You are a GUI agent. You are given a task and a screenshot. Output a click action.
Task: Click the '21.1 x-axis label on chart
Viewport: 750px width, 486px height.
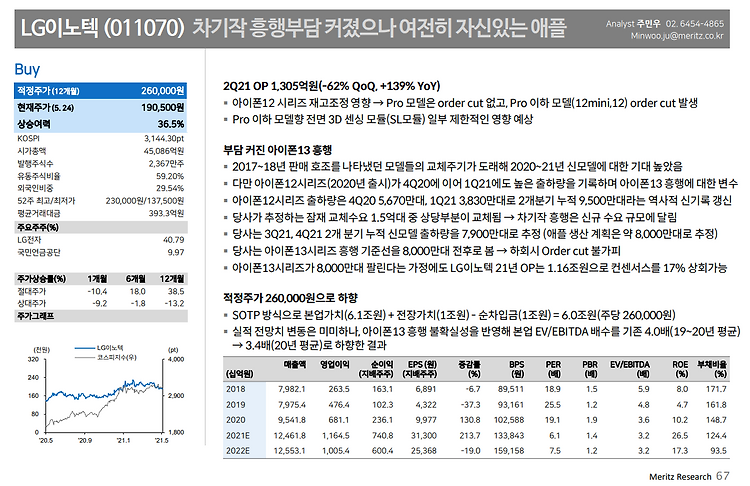pos(123,440)
